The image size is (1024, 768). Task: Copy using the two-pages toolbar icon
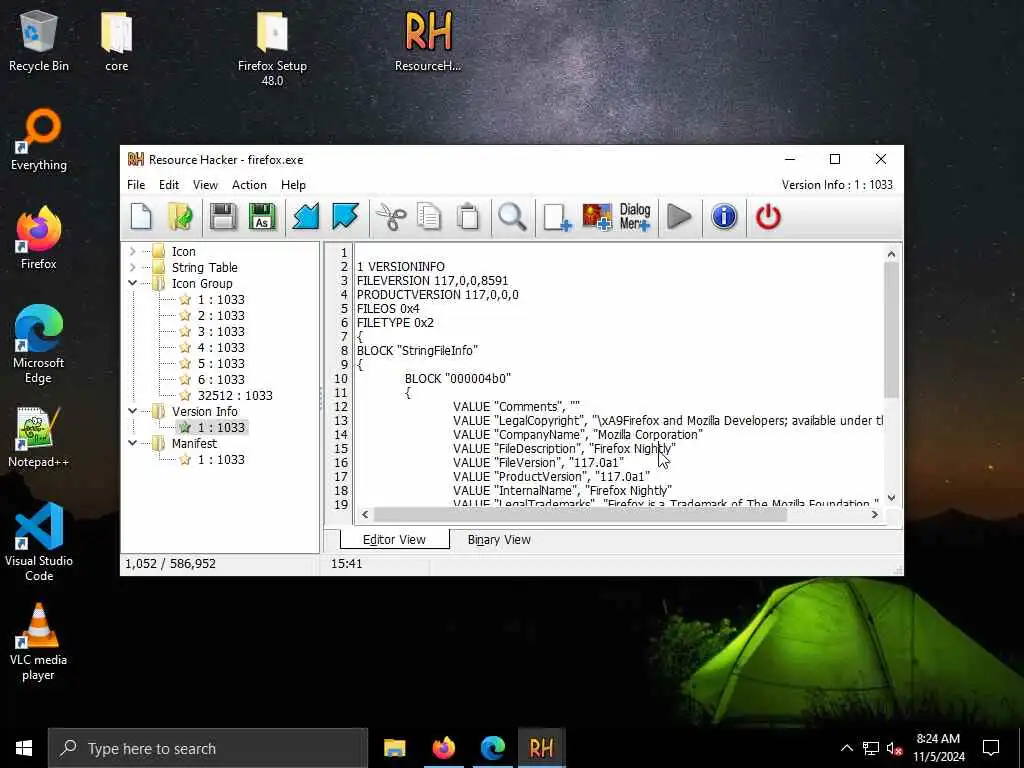pyautogui.click(x=429, y=217)
